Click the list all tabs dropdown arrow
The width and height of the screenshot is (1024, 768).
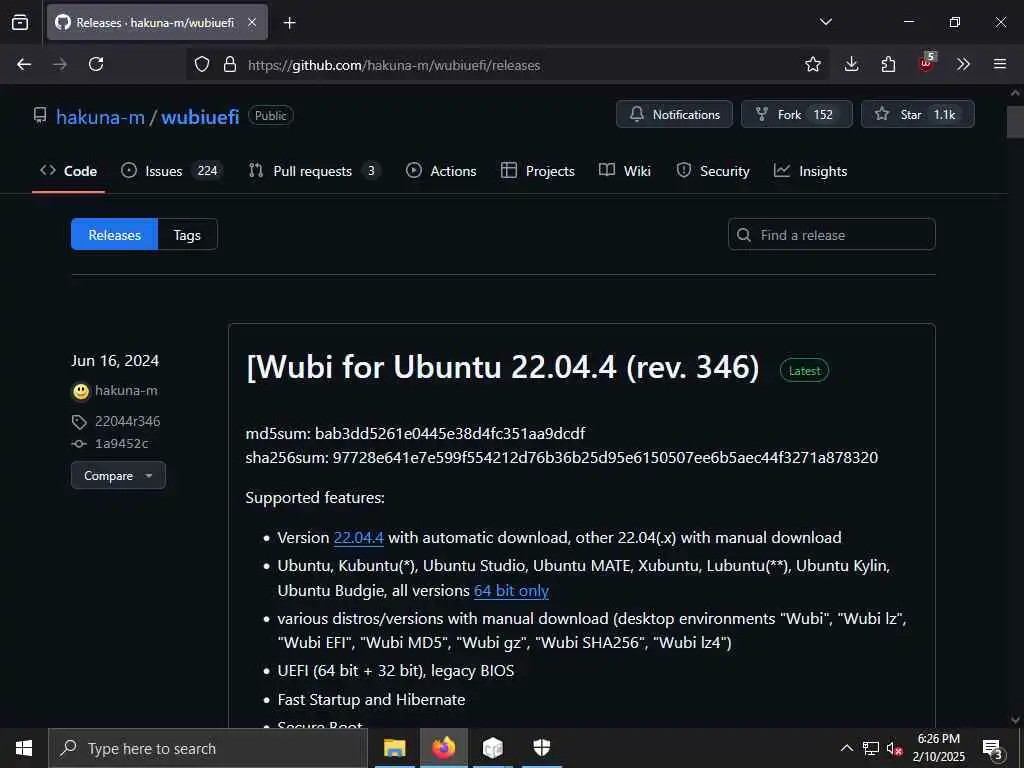(x=826, y=22)
